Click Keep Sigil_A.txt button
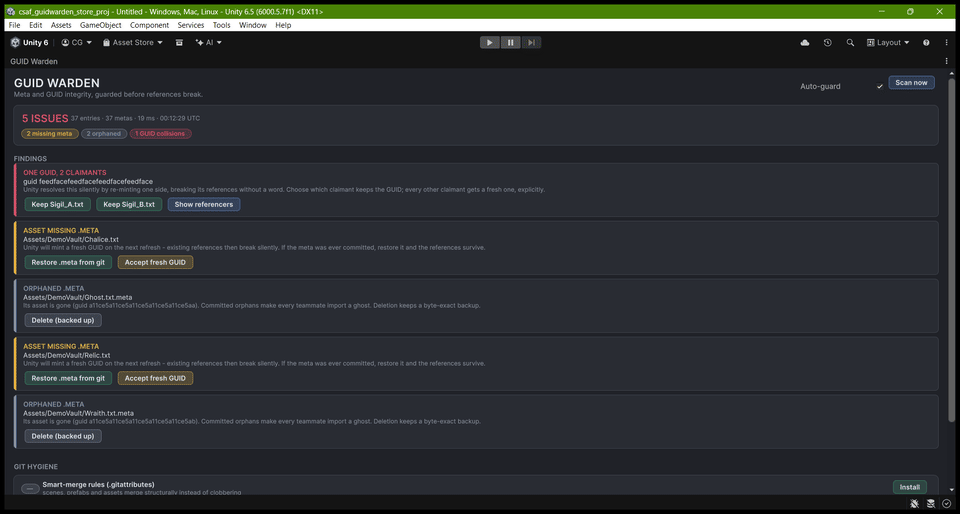 (x=58, y=204)
